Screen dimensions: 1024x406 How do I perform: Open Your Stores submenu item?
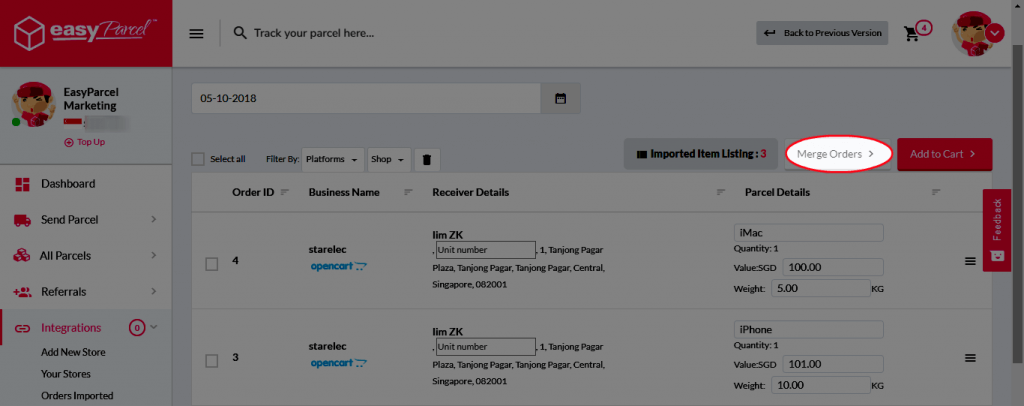pyautogui.click(x=66, y=374)
